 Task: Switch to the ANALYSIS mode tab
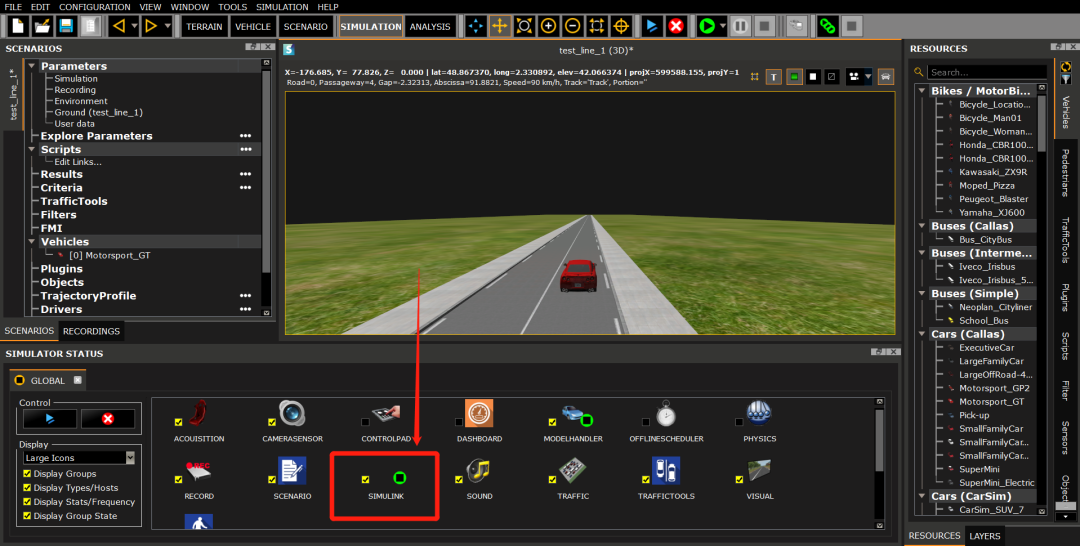pyautogui.click(x=430, y=26)
